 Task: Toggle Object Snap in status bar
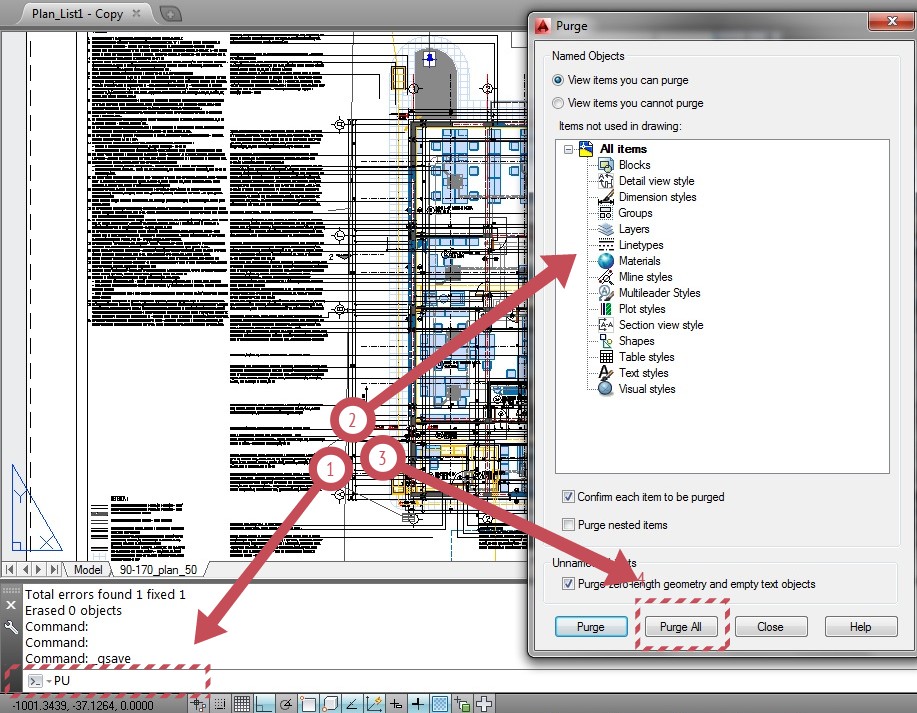(x=308, y=704)
